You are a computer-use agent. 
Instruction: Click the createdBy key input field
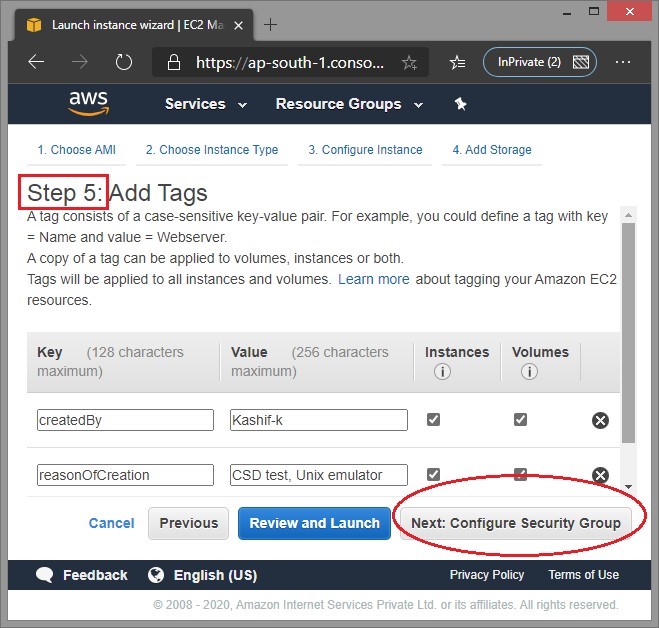pyautogui.click(x=125, y=420)
